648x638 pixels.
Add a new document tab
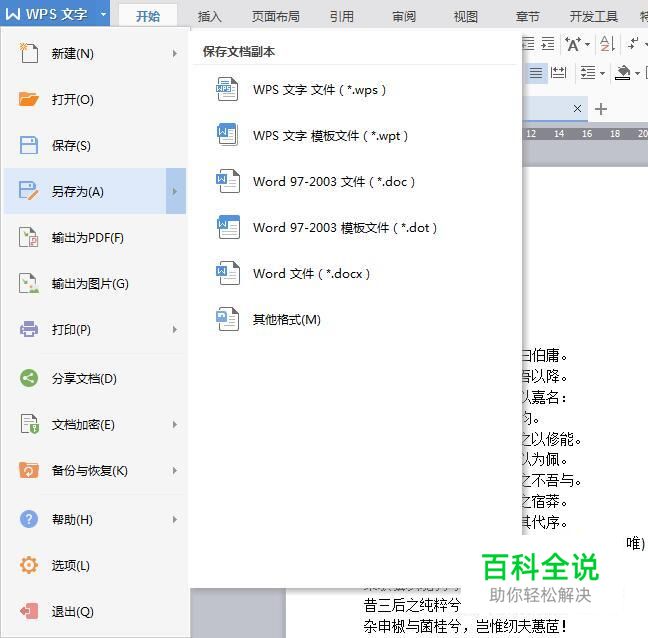pyautogui.click(x=600, y=109)
